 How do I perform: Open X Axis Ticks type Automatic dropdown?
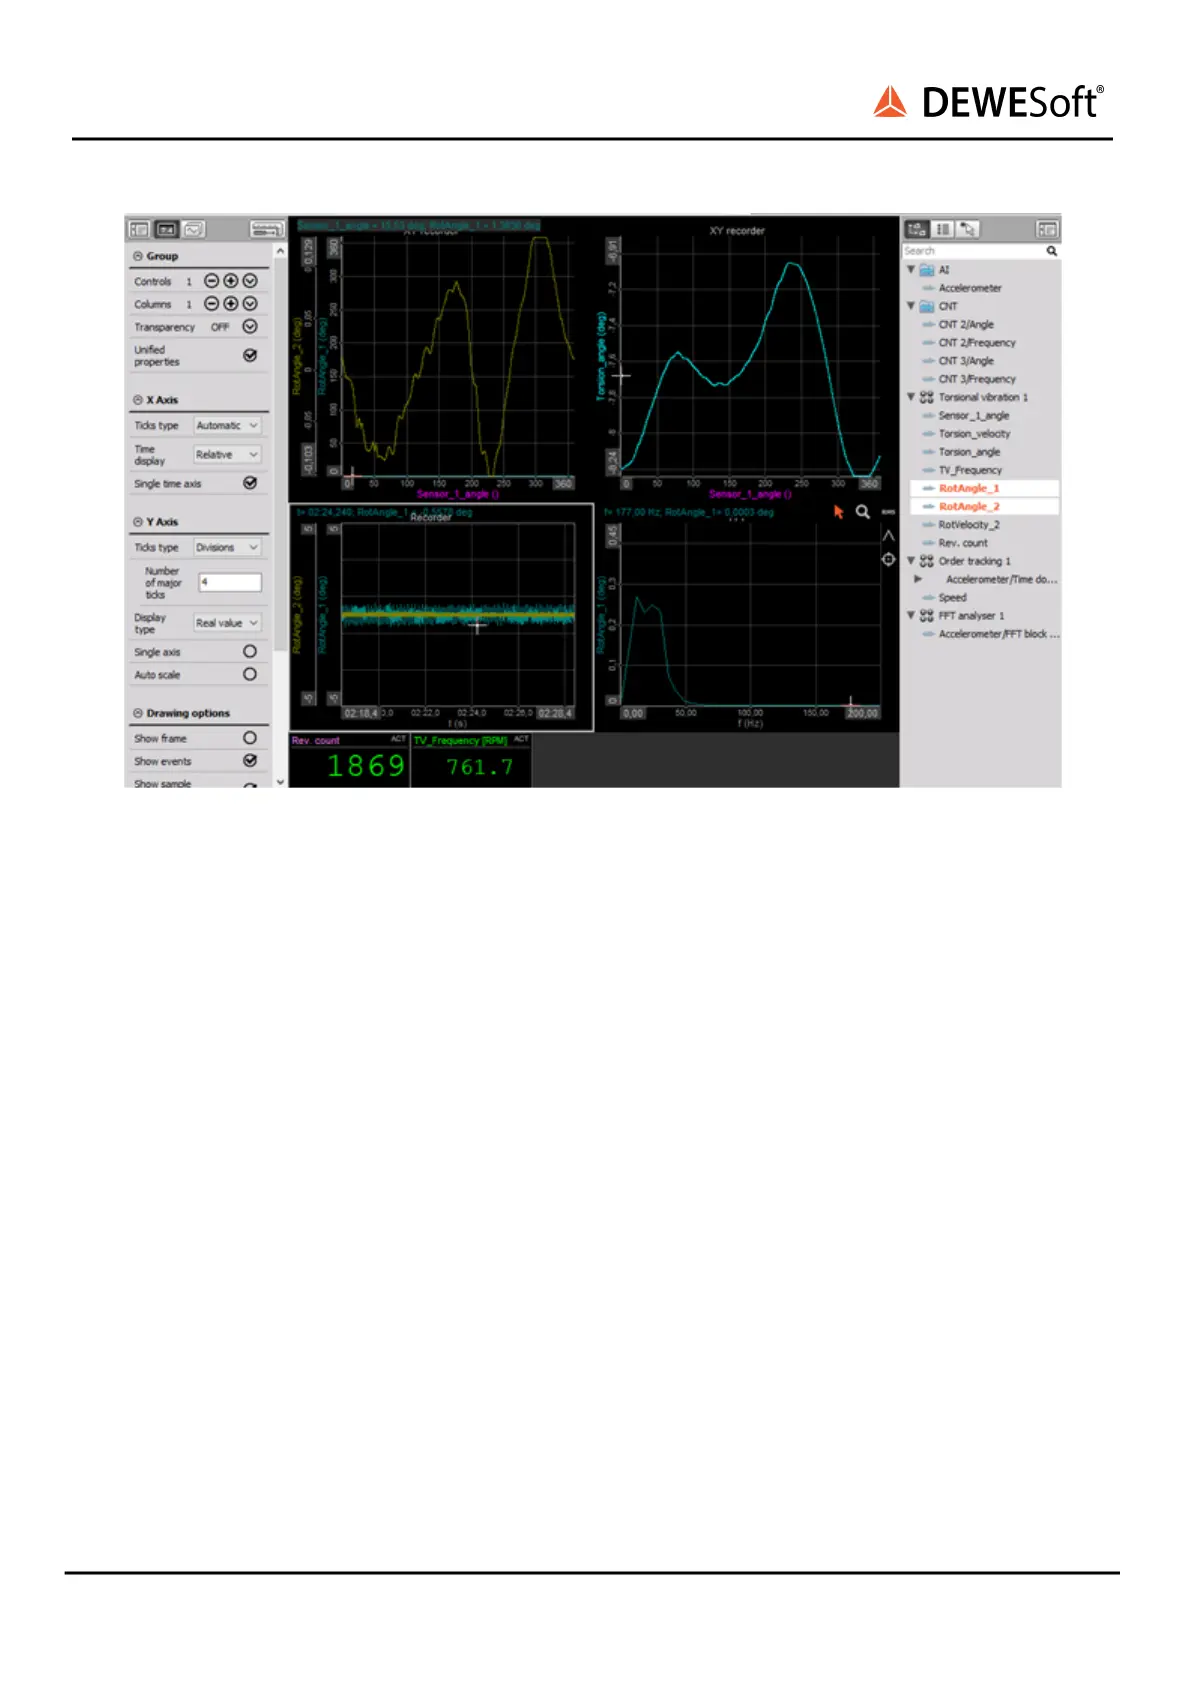pos(227,425)
